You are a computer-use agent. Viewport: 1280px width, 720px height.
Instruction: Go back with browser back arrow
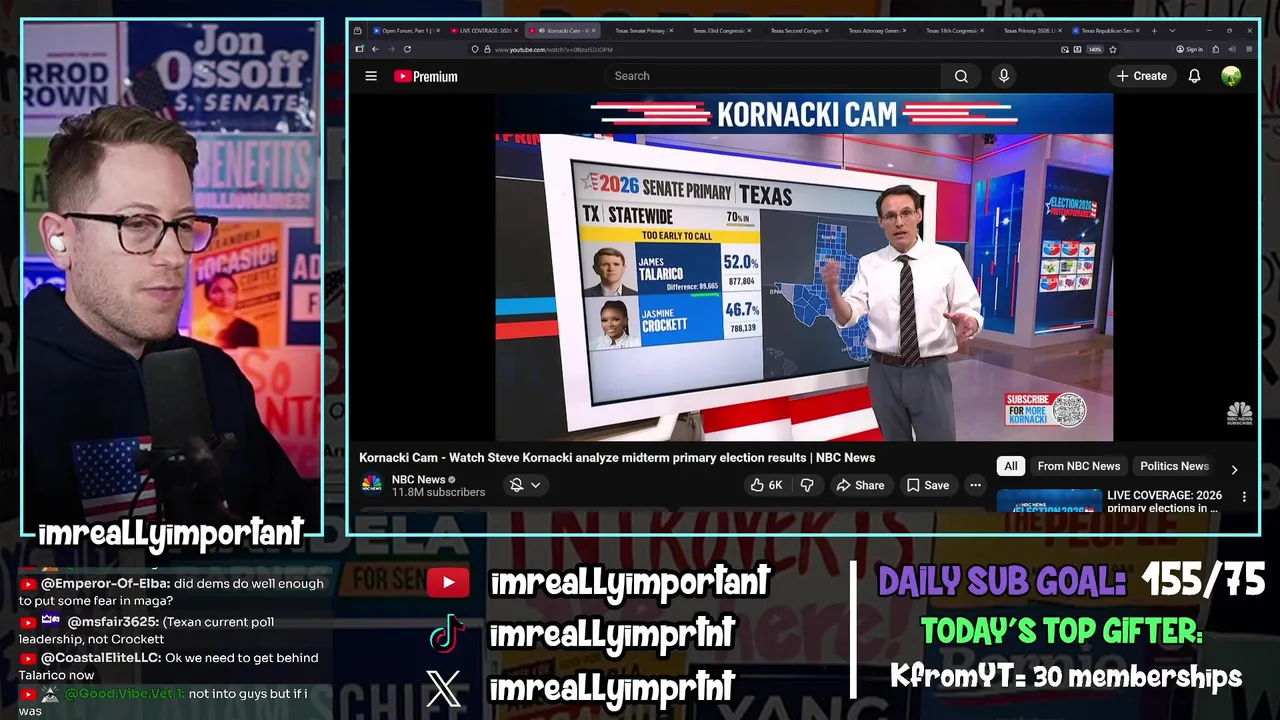point(375,49)
